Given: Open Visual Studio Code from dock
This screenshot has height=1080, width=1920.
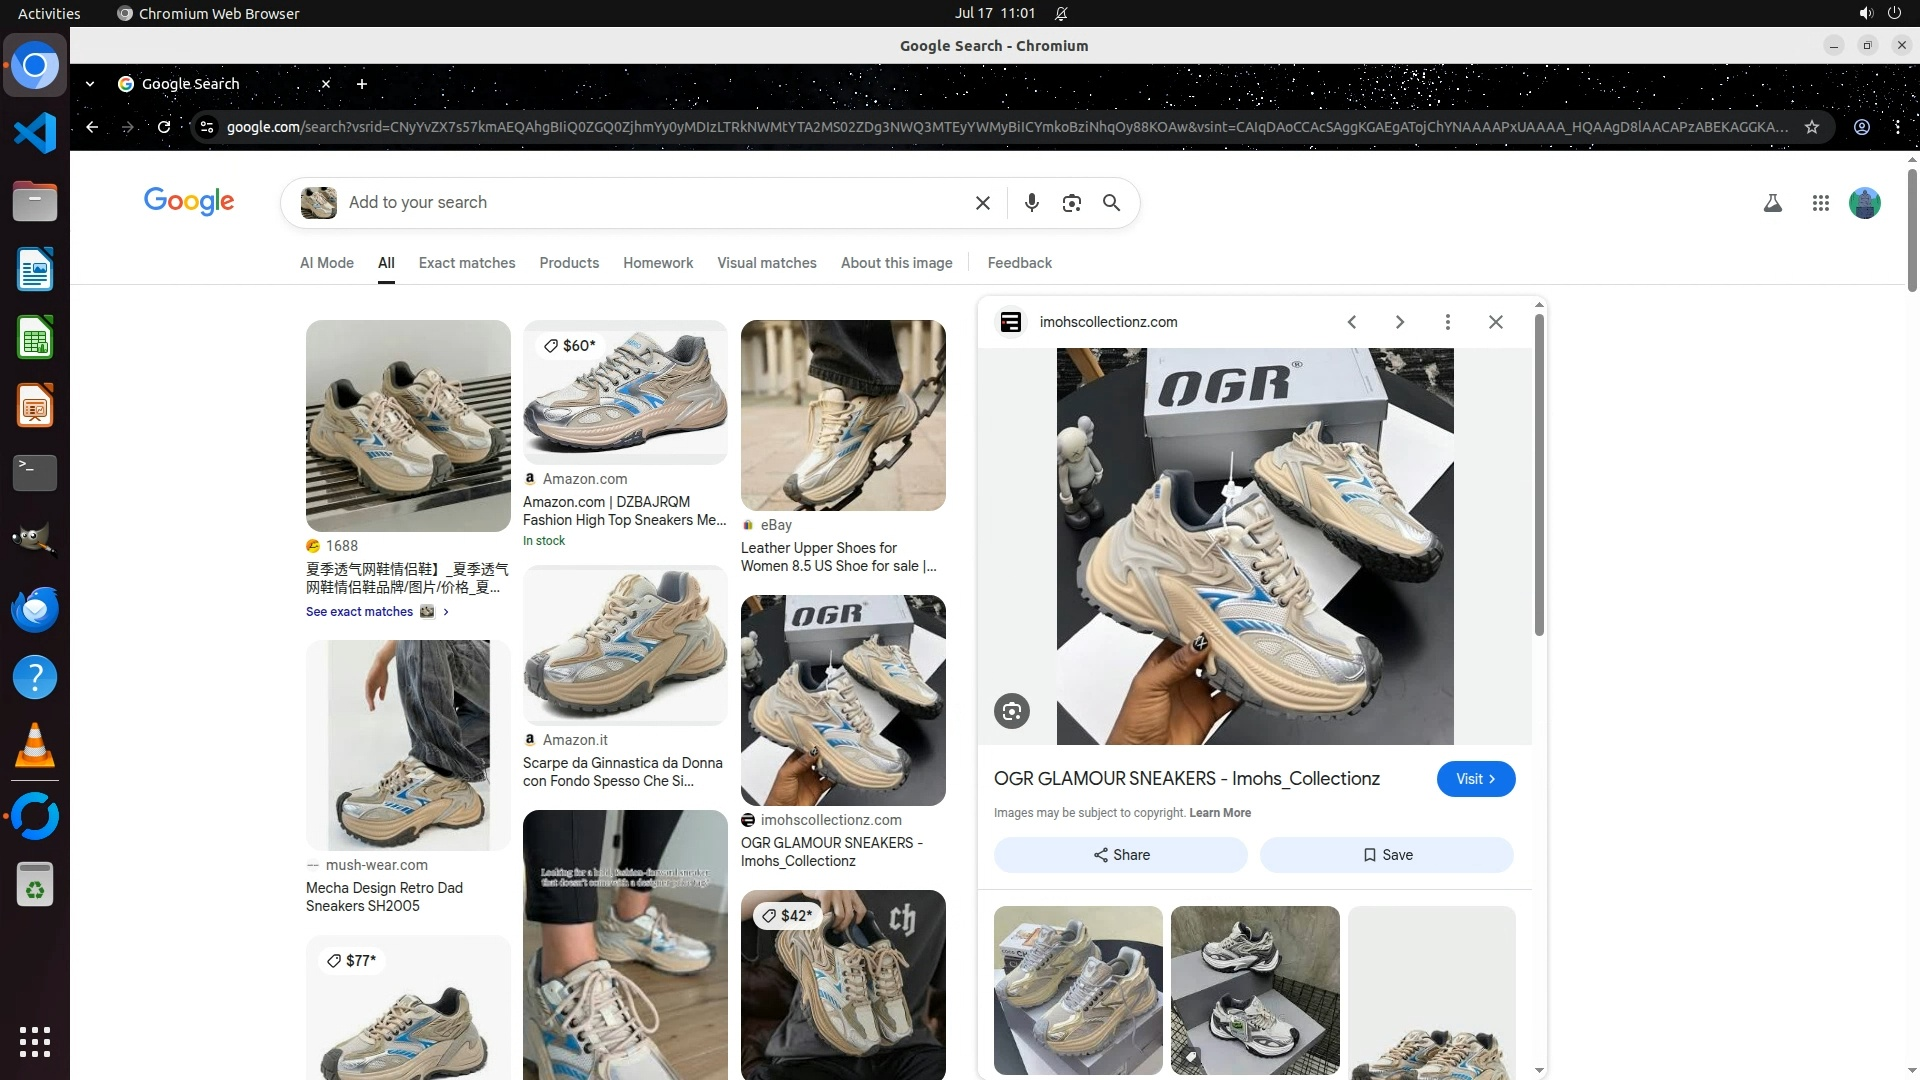Looking at the screenshot, I should [35, 133].
